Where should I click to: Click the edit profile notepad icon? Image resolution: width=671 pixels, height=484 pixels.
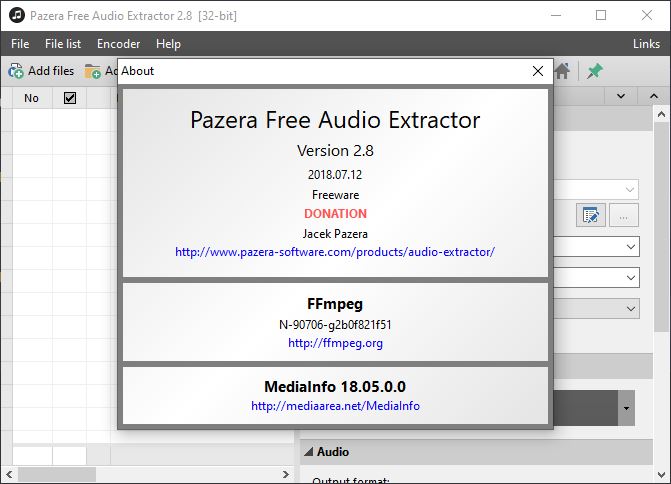(x=591, y=215)
